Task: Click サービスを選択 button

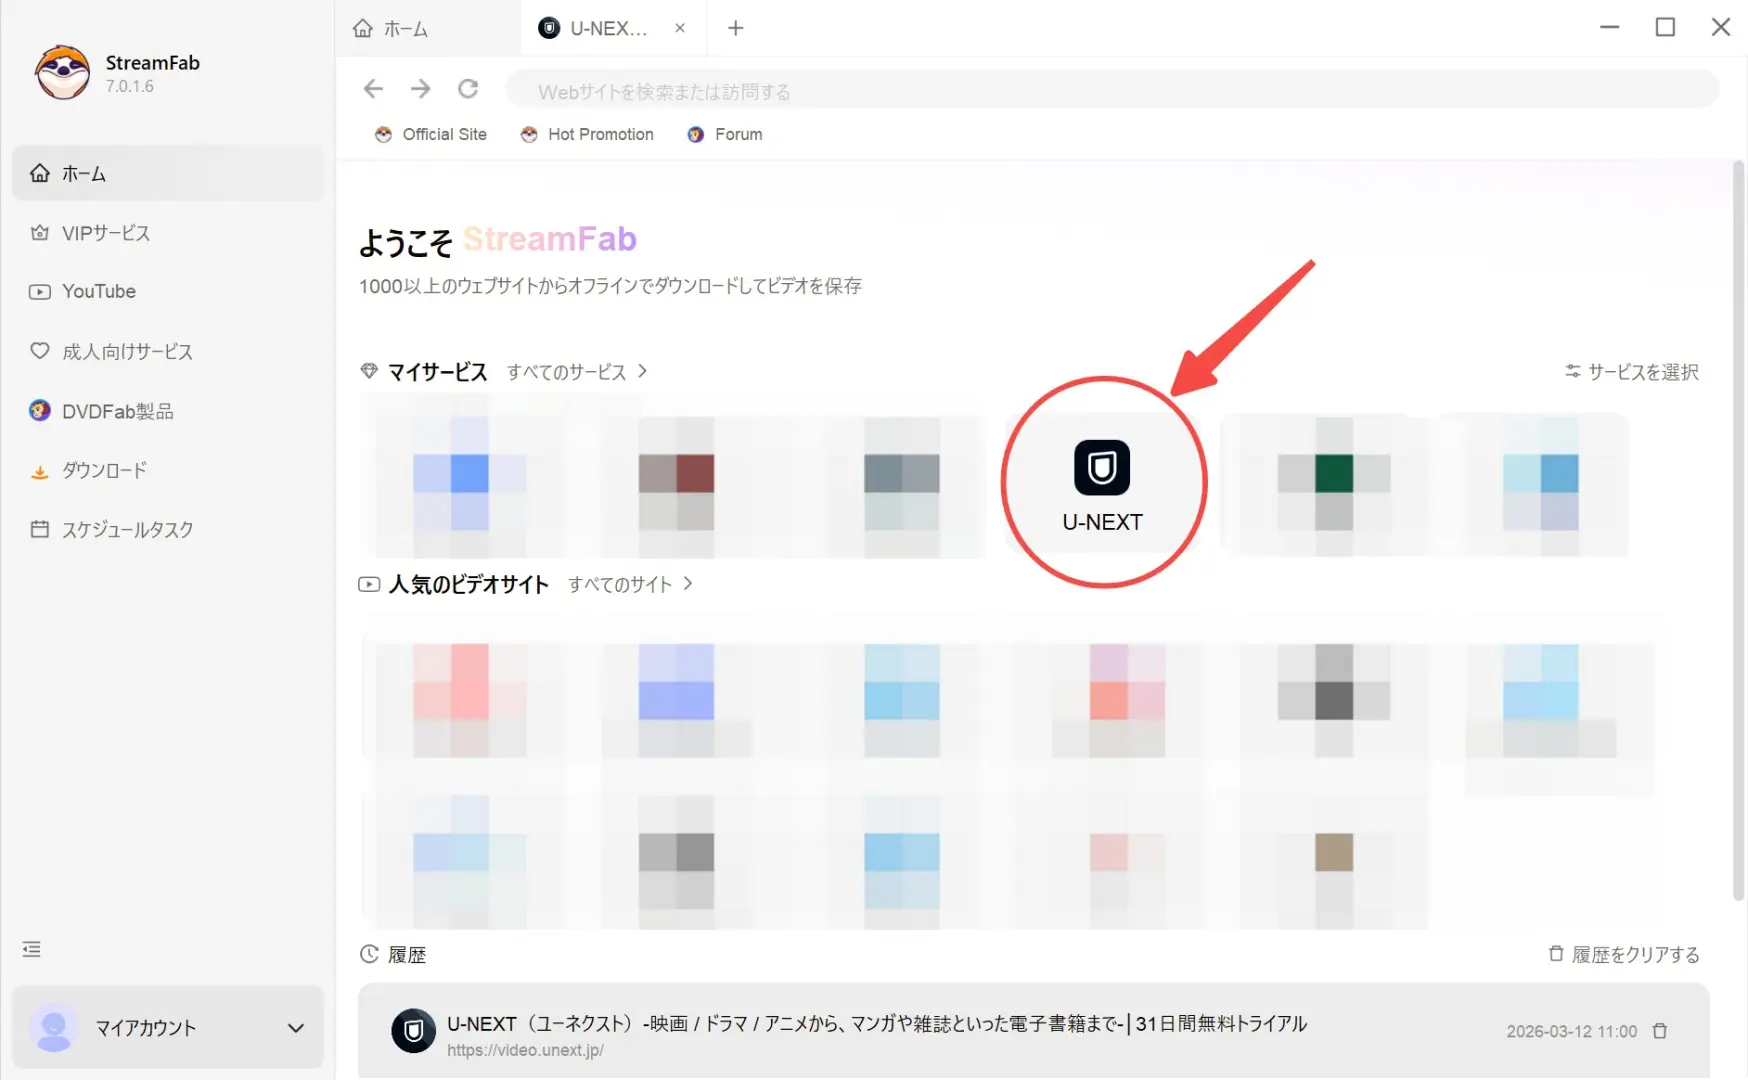Action: (x=1632, y=372)
